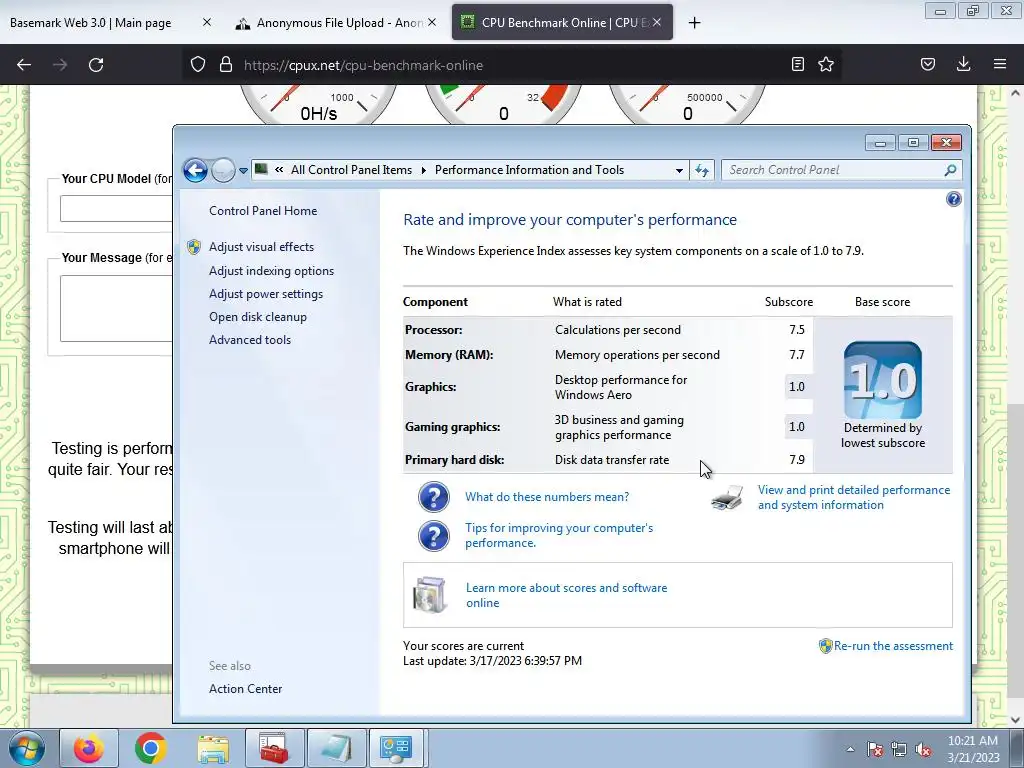Click Re-run the assessment
The image size is (1024, 768).
pyautogui.click(x=893, y=646)
